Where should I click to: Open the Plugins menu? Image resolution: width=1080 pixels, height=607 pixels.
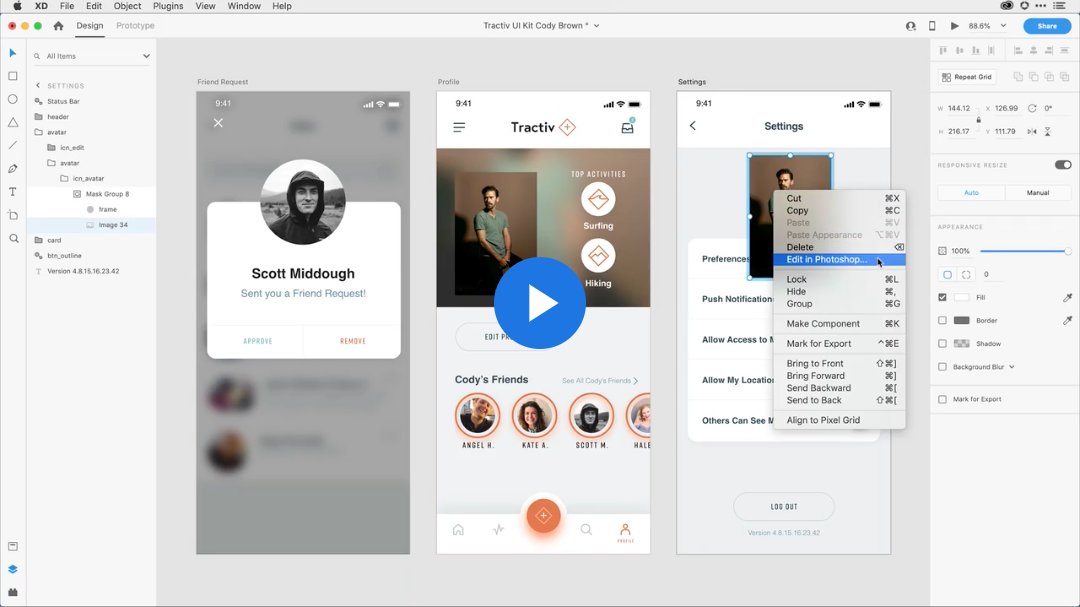click(x=167, y=6)
